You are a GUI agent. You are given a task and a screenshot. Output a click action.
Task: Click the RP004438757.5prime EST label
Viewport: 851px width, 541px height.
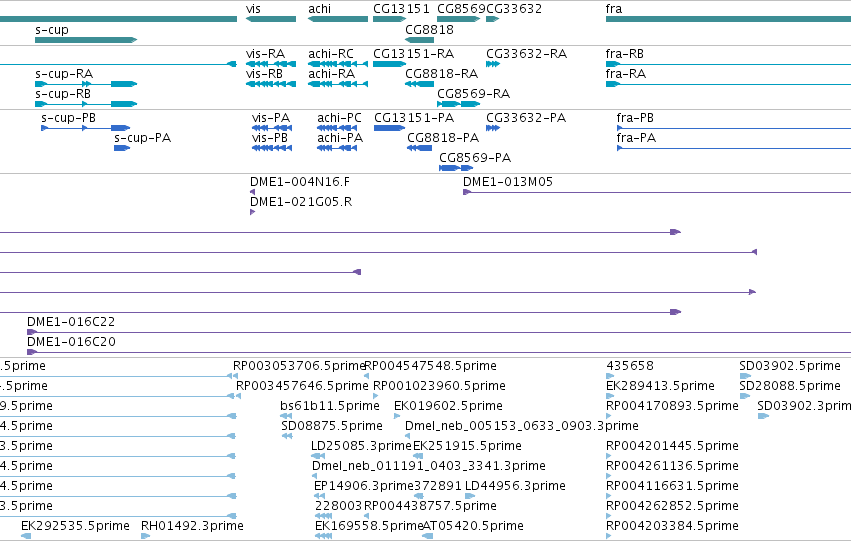point(430,506)
